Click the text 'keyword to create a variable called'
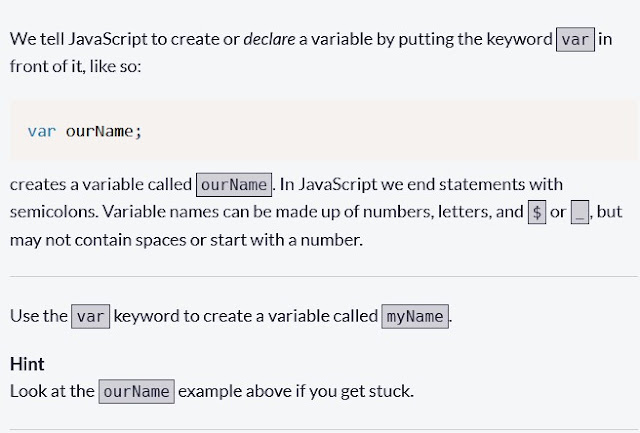 [x=246, y=316]
